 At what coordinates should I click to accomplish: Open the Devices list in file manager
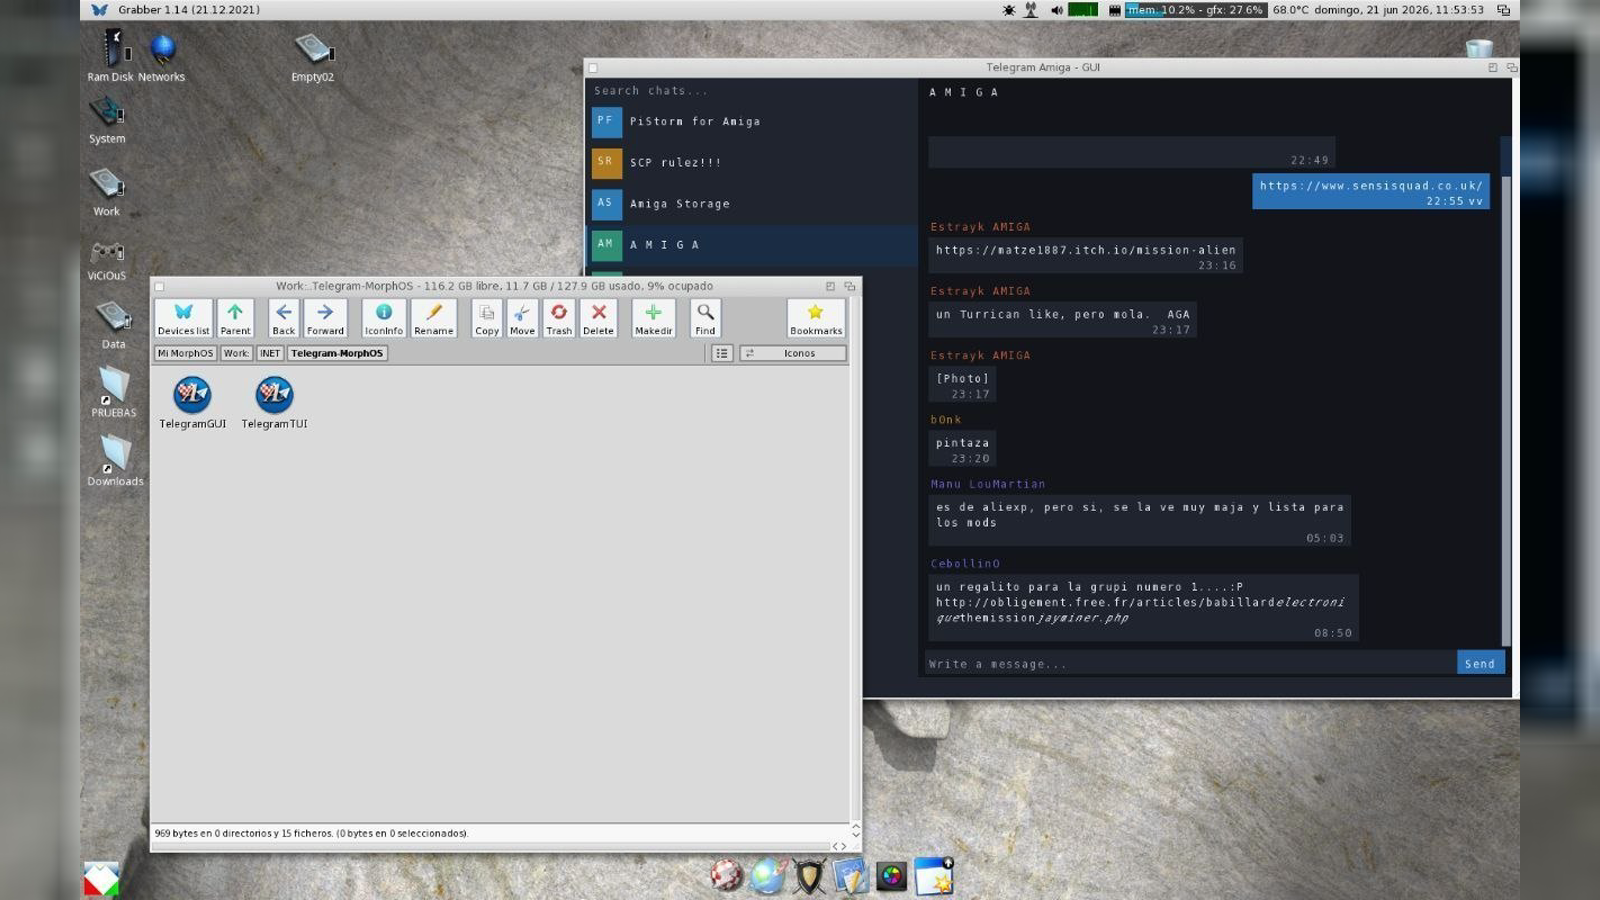click(x=183, y=318)
